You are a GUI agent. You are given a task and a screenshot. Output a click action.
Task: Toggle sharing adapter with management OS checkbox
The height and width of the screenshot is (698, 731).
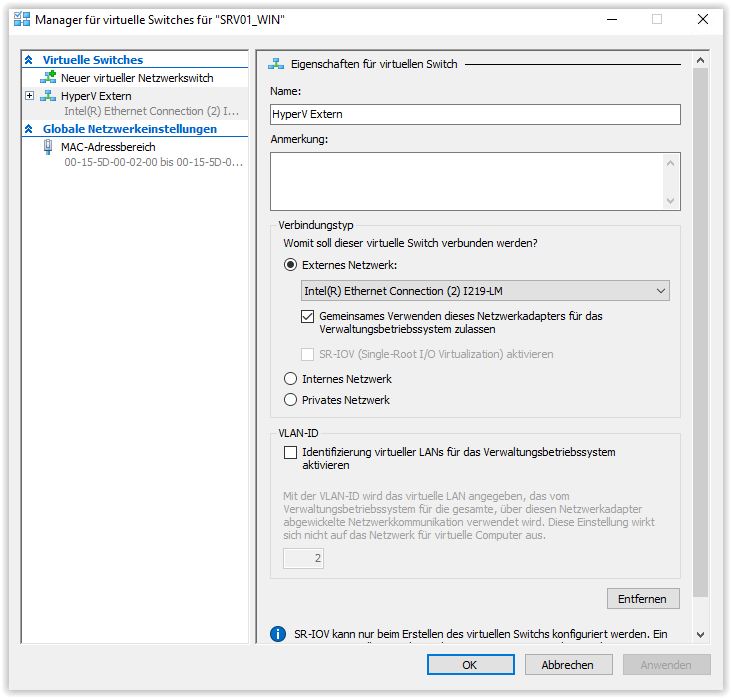coord(307,317)
